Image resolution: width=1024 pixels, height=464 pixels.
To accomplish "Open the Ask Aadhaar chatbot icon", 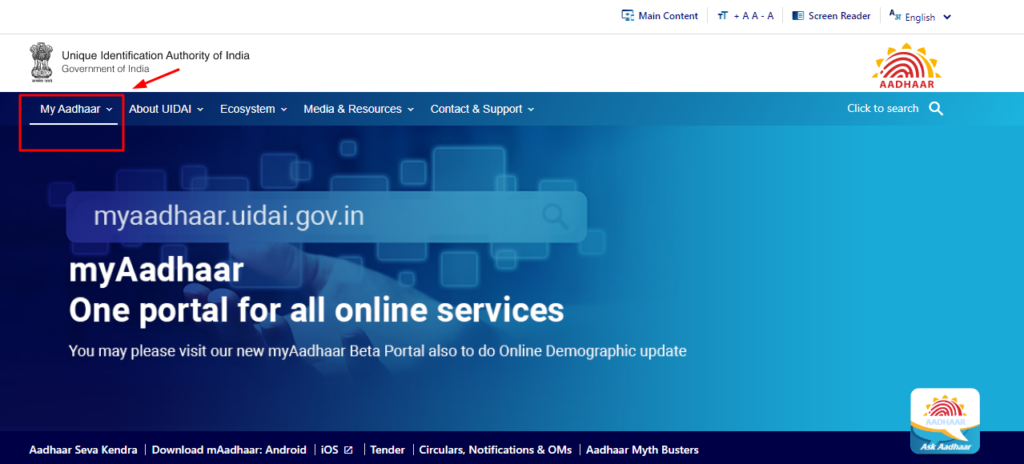I will point(945,421).
